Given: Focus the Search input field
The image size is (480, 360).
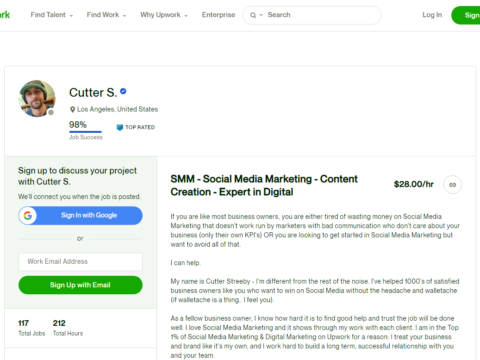Looking at the screenshot, I should pos(322,15).
